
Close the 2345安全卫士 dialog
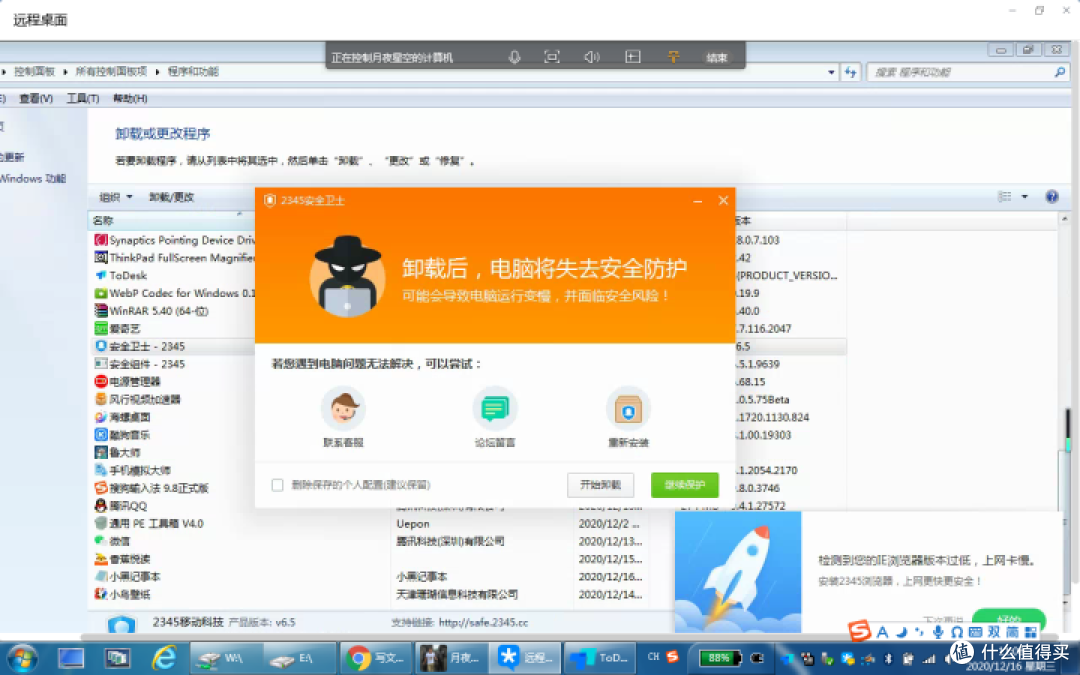click(x=723, y=200)
